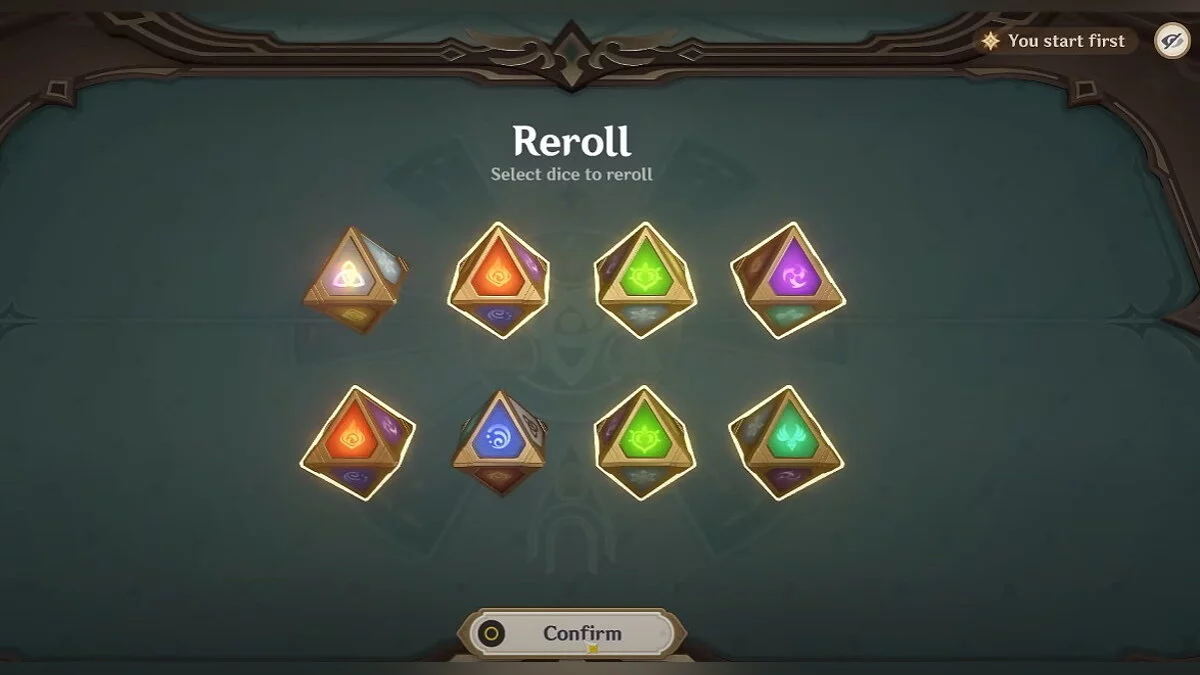This screenshot has height=675, width=1200.
Task: Click the lower row green Dendro die
Action: [x=645, y=443]
